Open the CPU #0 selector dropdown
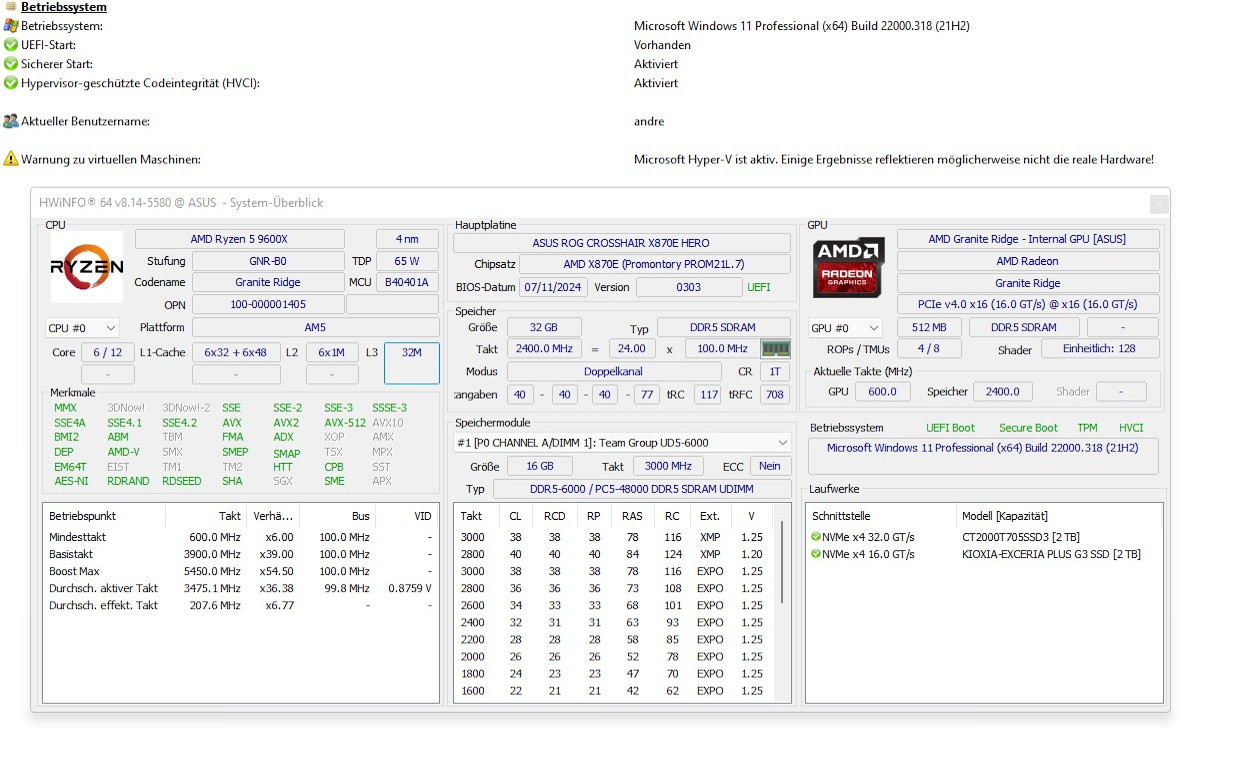The height and width of the screenshot is (780, 1255). [82, 328]
